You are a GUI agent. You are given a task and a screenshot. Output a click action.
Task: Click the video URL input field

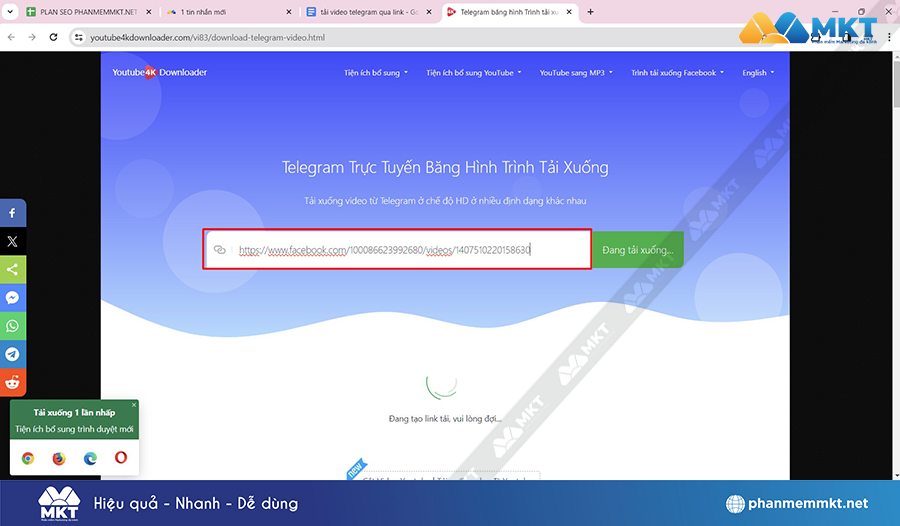click(397, 249)
